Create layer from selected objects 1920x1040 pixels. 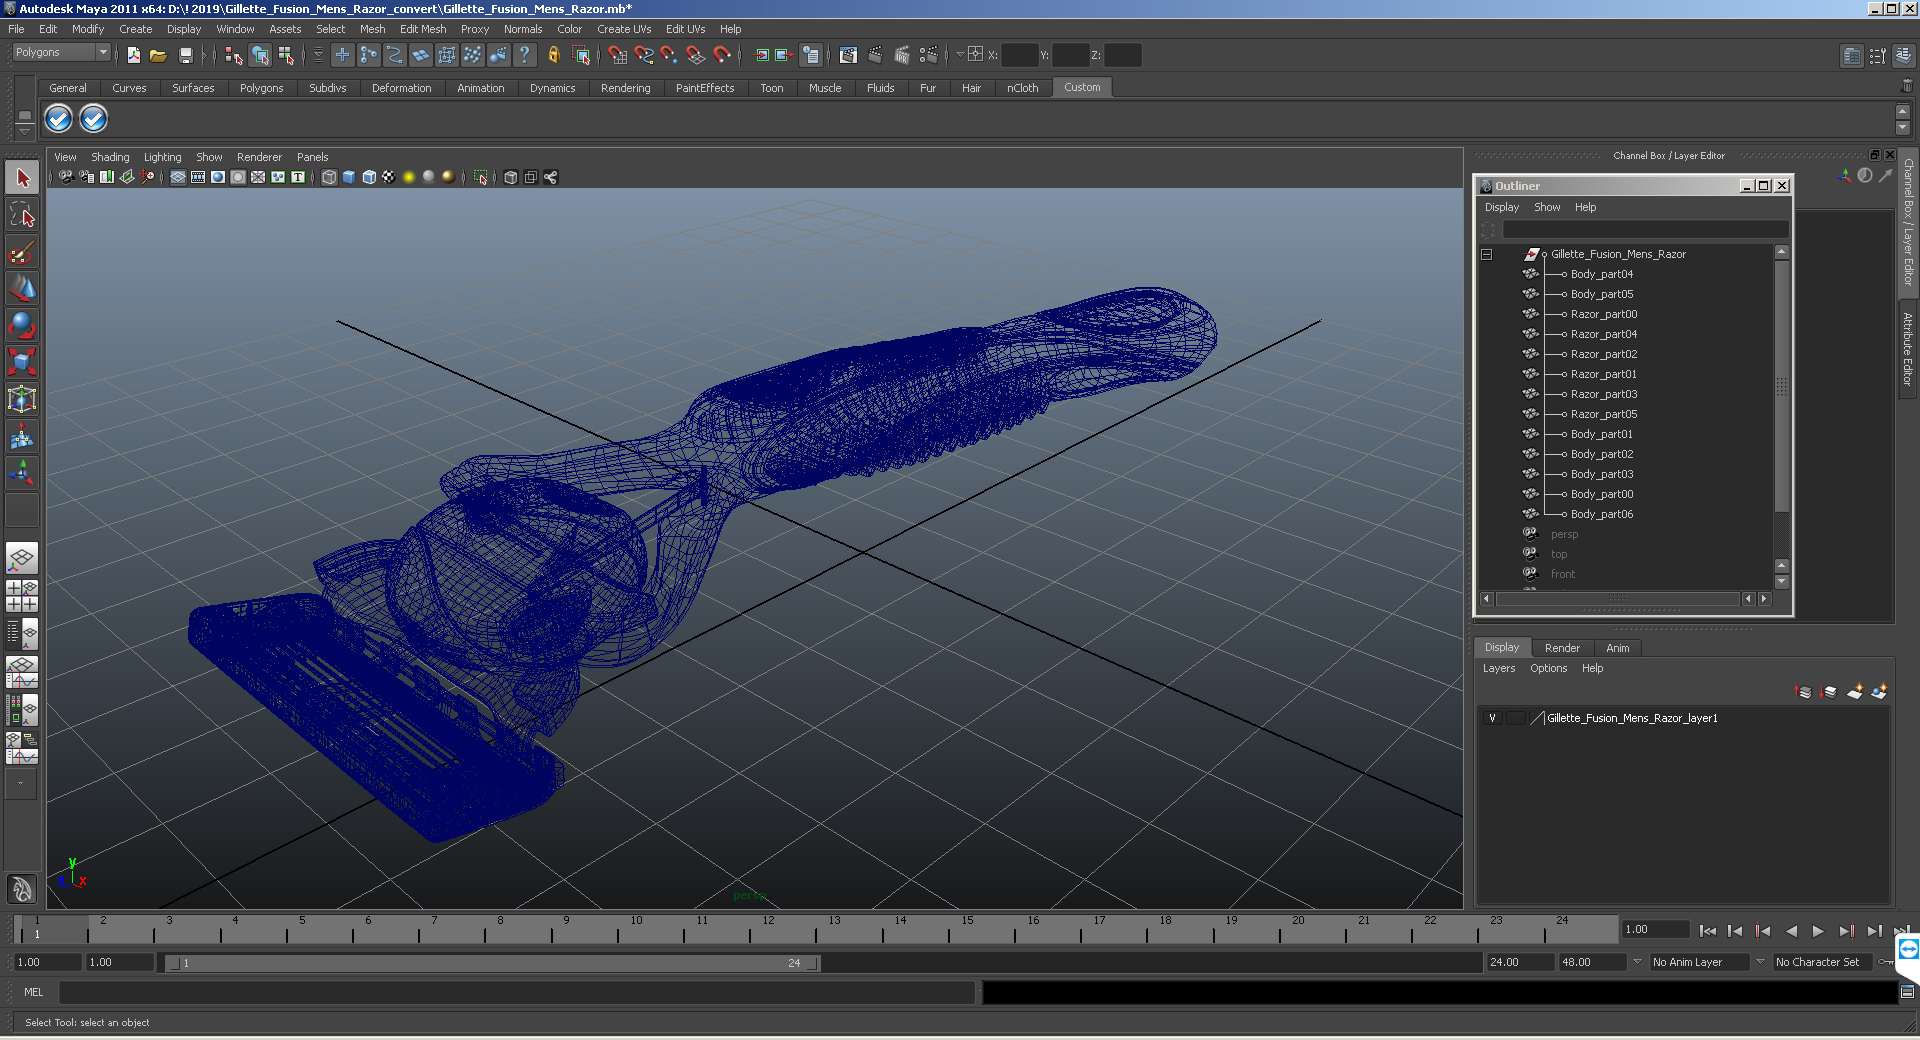pos(1878,691)
